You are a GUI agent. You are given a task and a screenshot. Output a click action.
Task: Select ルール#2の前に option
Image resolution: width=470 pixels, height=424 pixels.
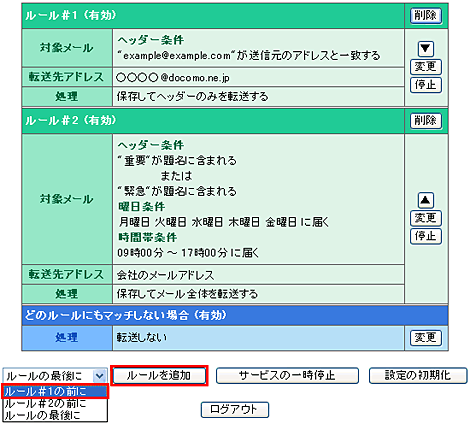click(55, 404)
